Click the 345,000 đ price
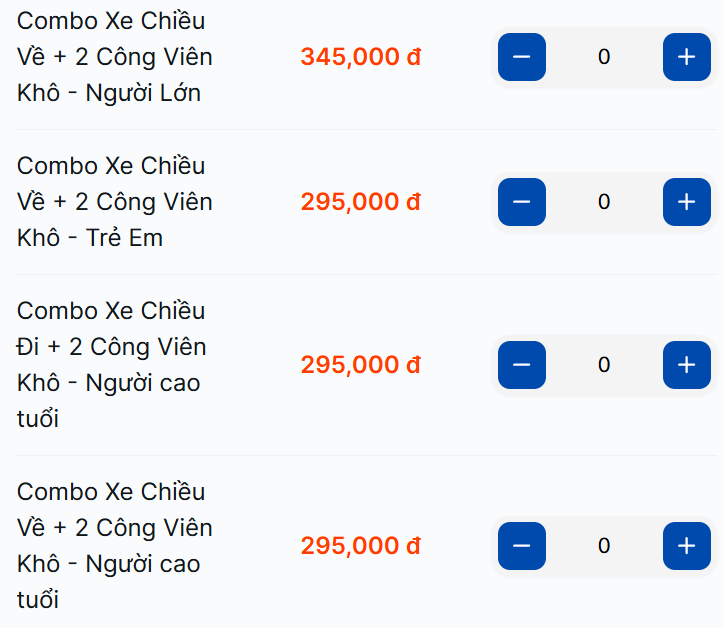 point(360,57)
